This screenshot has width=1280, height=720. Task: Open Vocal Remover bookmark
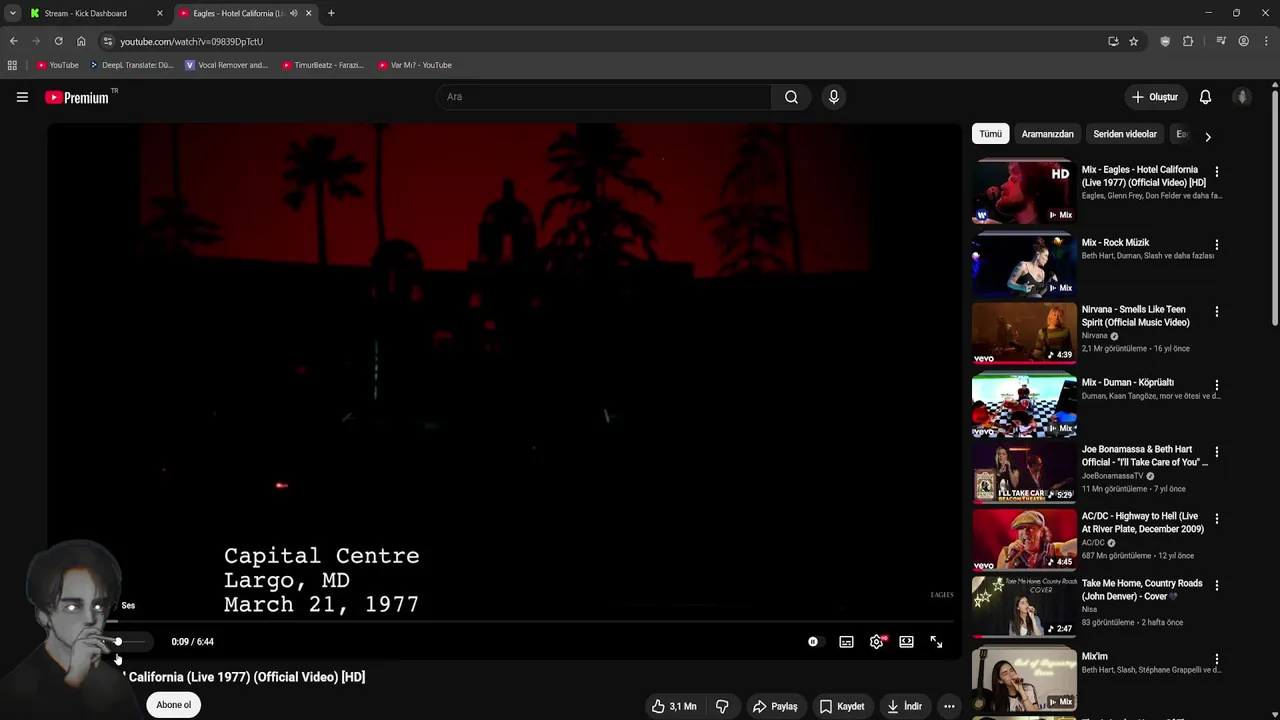click(x=226, y=65)
